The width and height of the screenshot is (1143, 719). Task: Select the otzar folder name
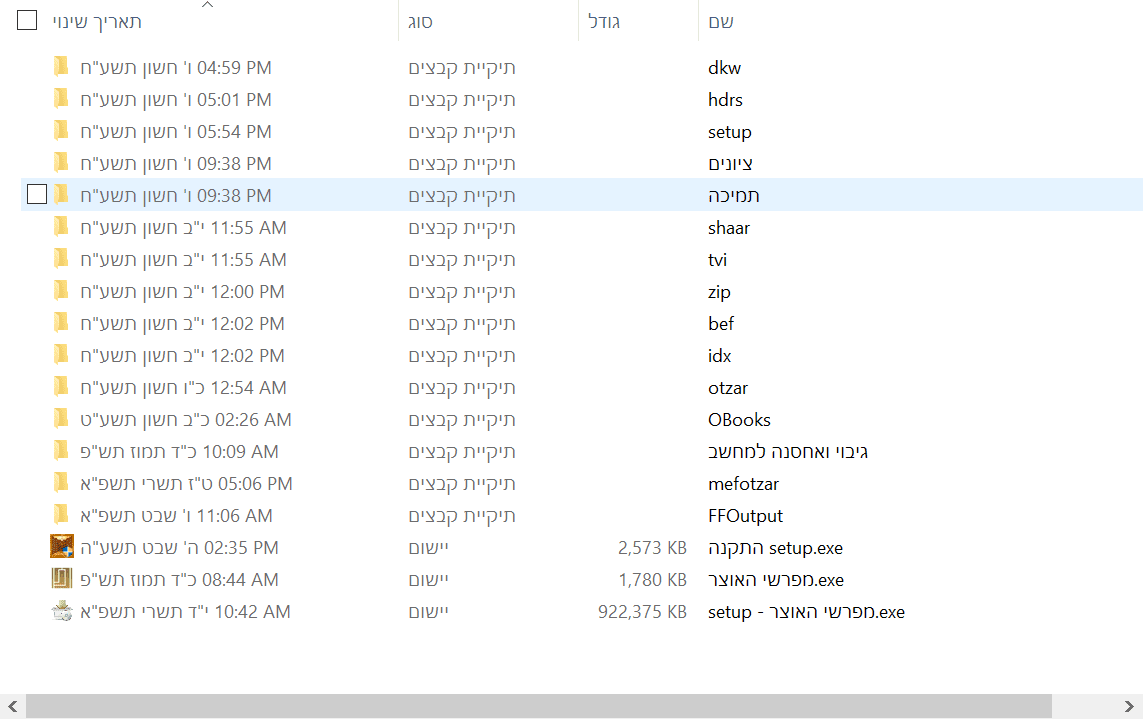point(728,388)
